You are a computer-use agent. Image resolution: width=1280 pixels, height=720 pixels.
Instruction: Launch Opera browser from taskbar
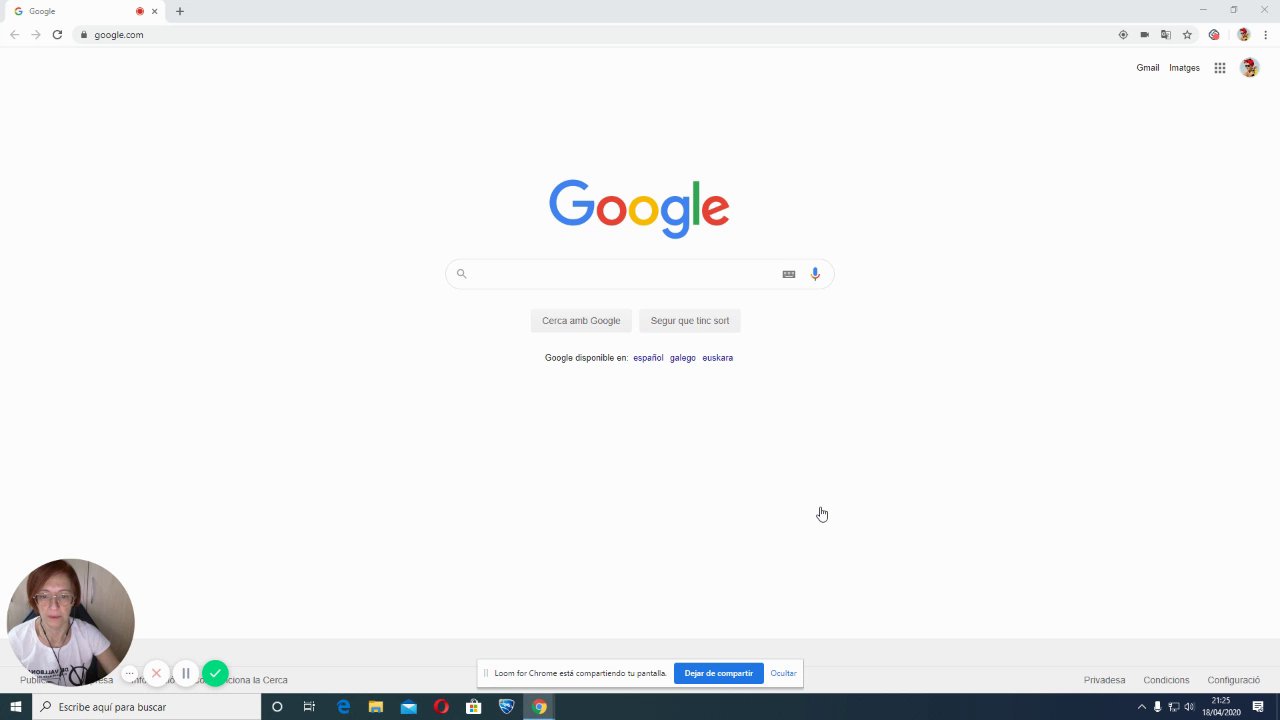pyautogui.click(x=441, y=707)
